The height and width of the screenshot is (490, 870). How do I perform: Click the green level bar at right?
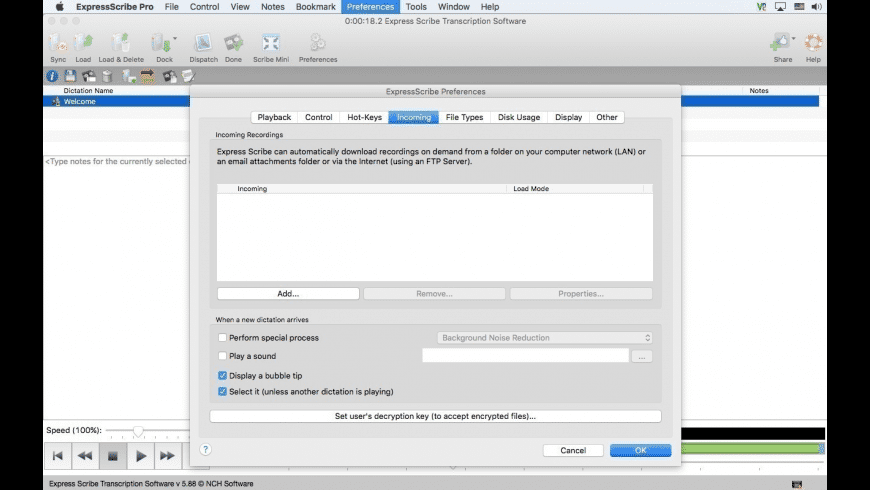coord(753,448)
